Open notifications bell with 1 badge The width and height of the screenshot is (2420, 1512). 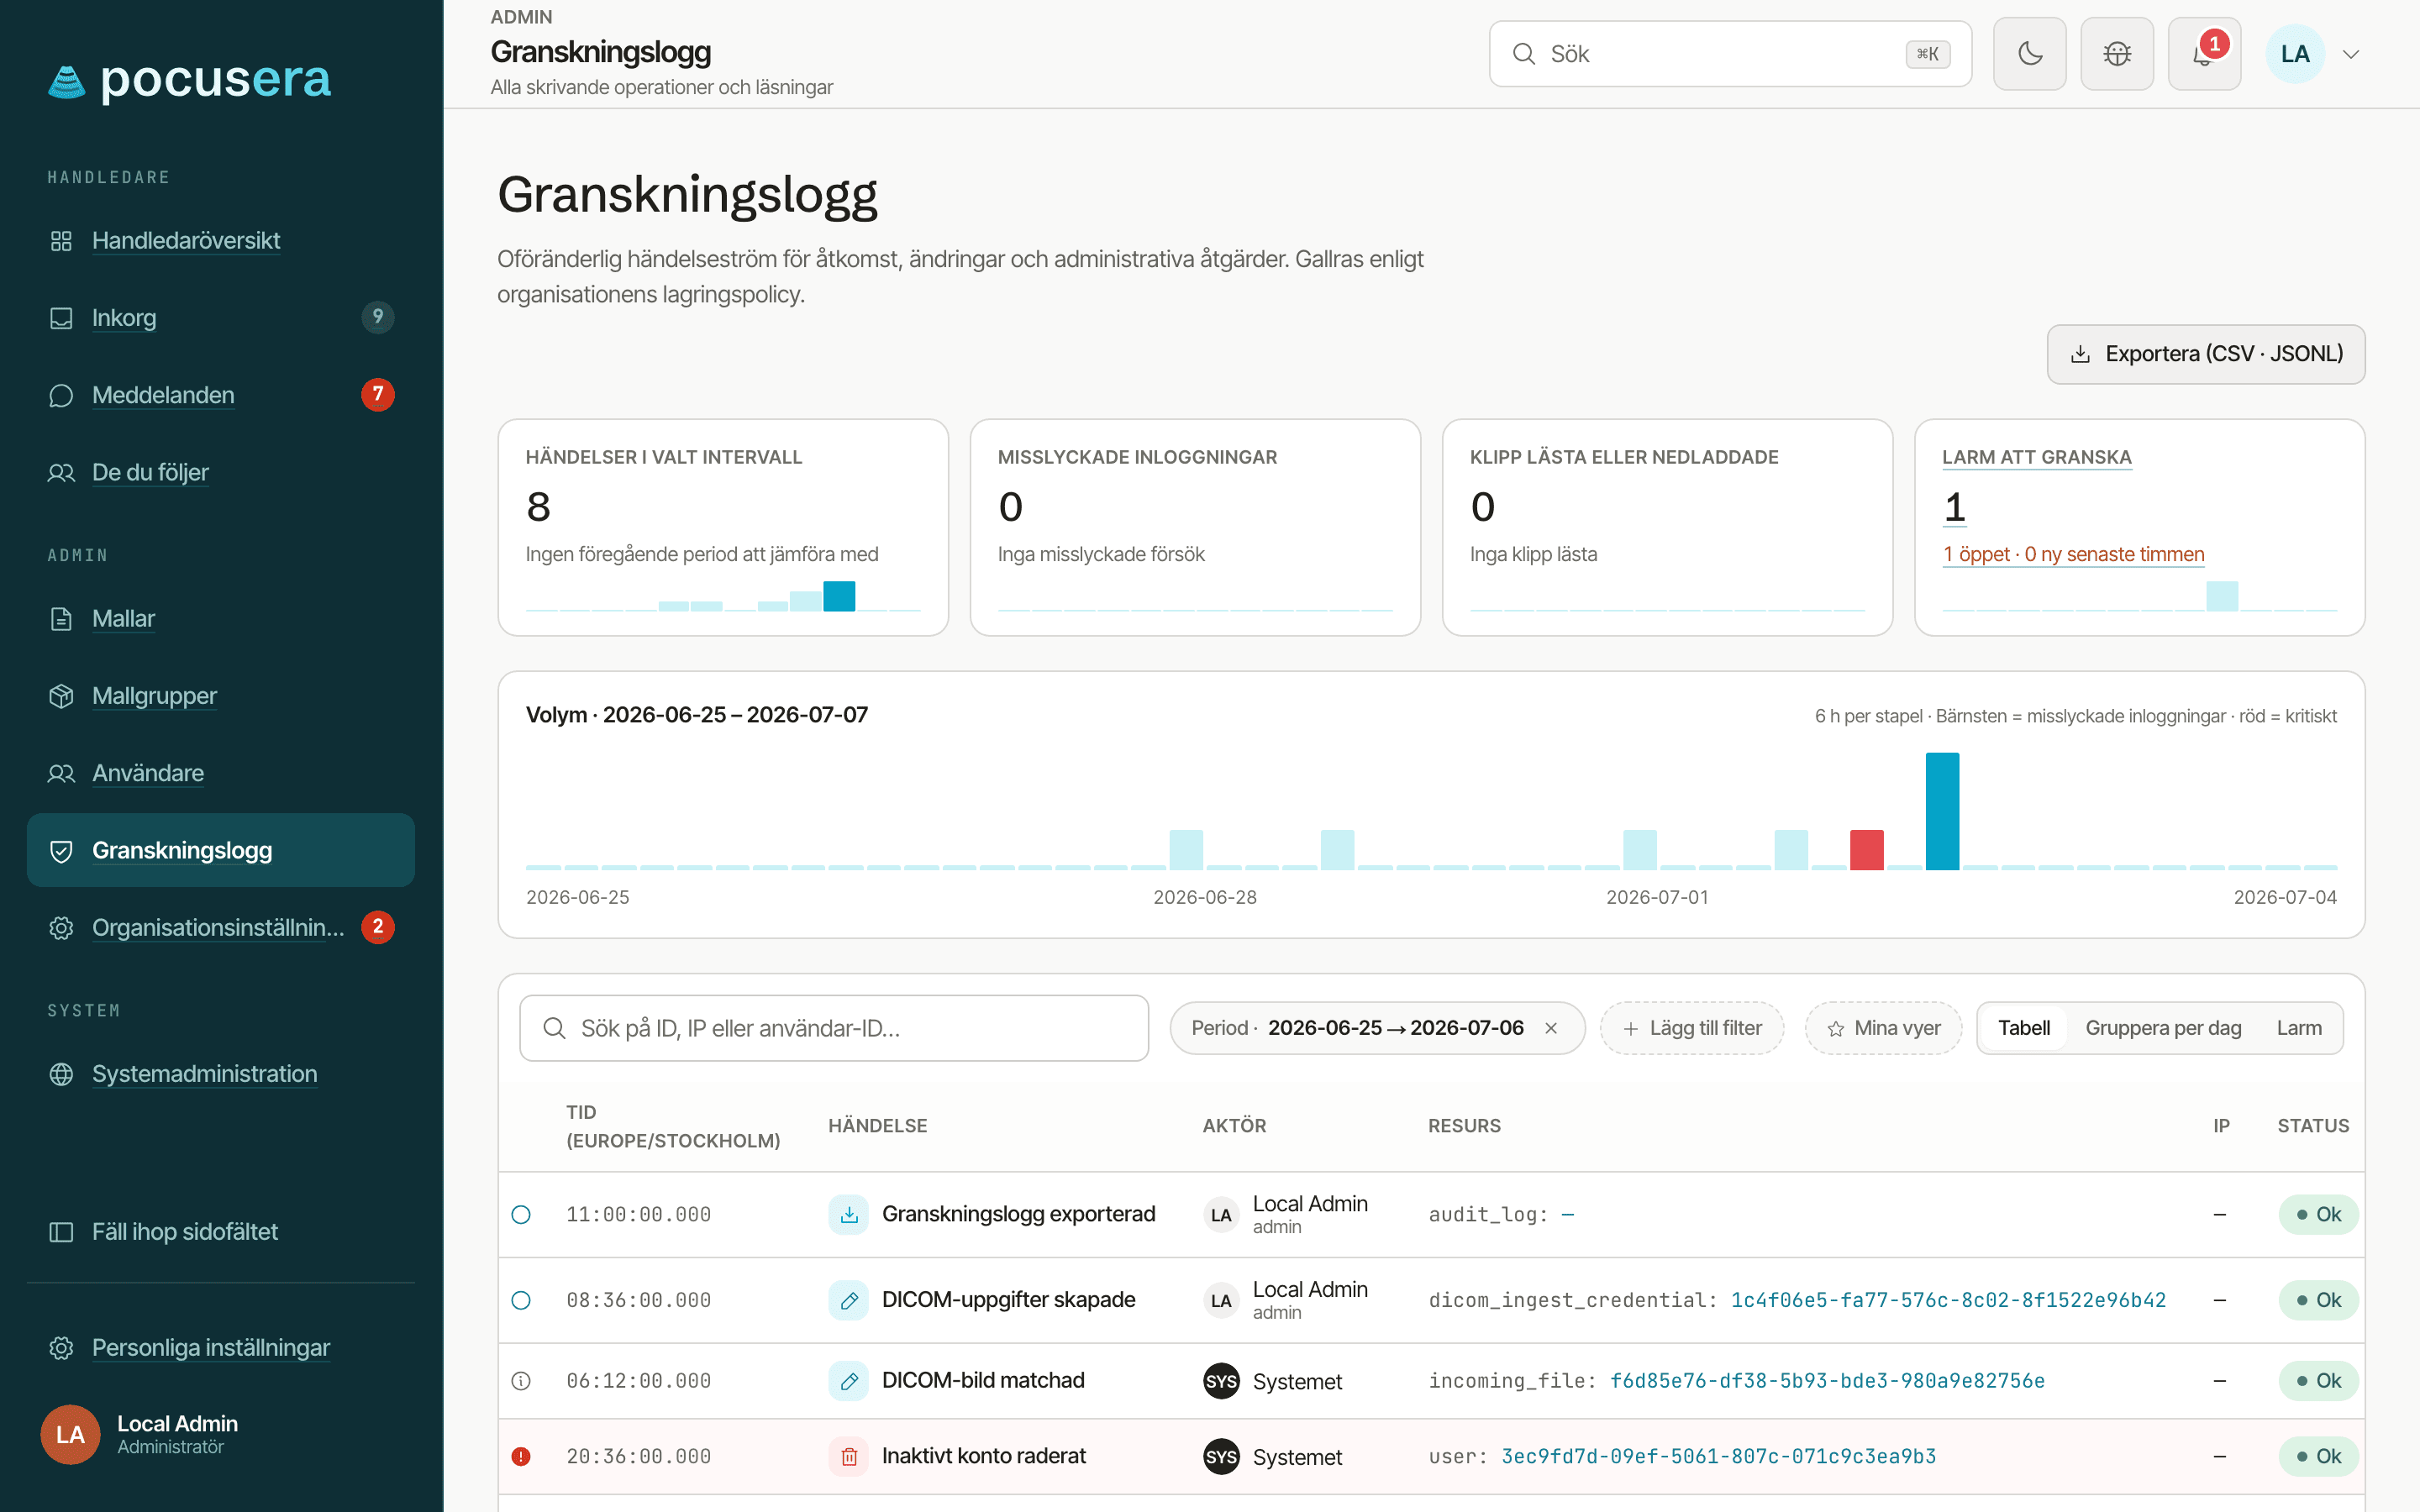(2204, 54)
